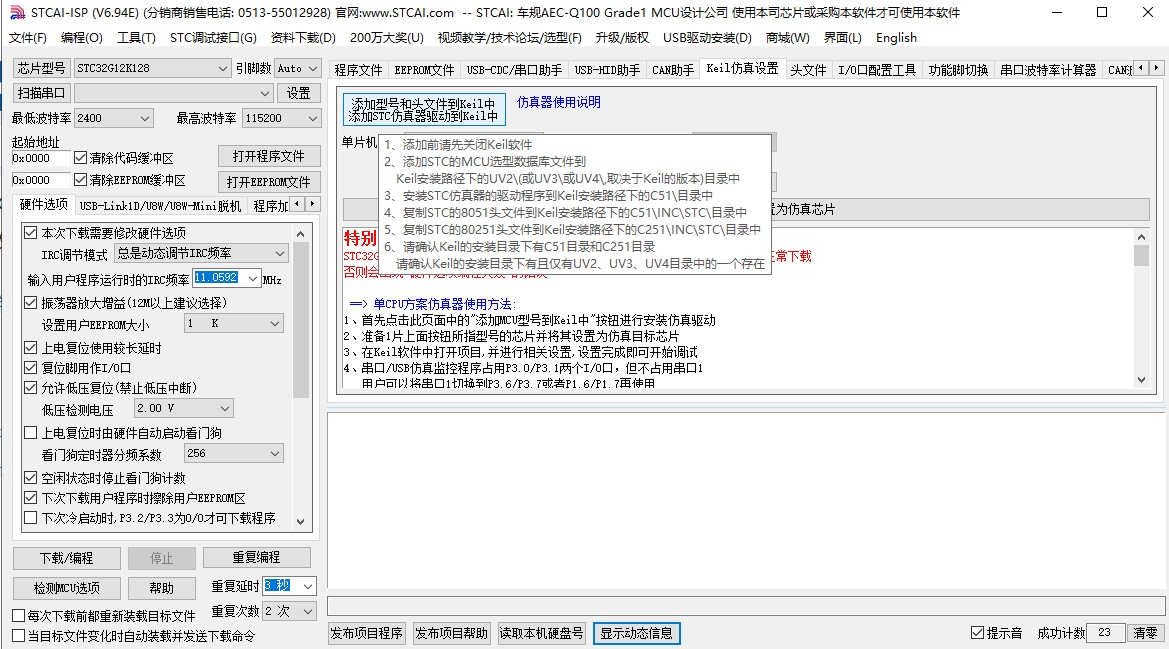Toggle 空闲状态时停止看门狗计数 checkbox

pyautogui.click(x=31, y=478)
